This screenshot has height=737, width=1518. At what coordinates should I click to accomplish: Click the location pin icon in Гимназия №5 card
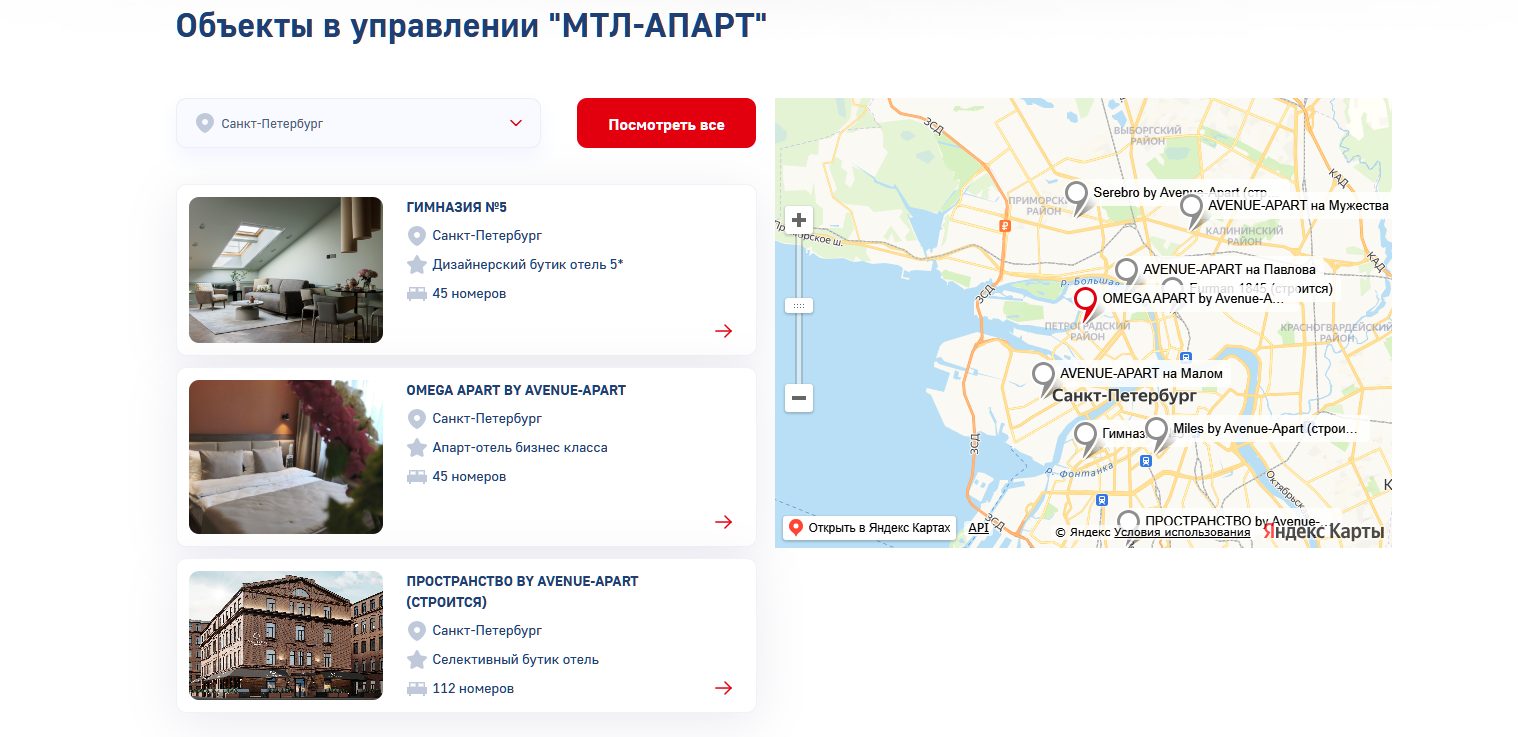point(417,236)
